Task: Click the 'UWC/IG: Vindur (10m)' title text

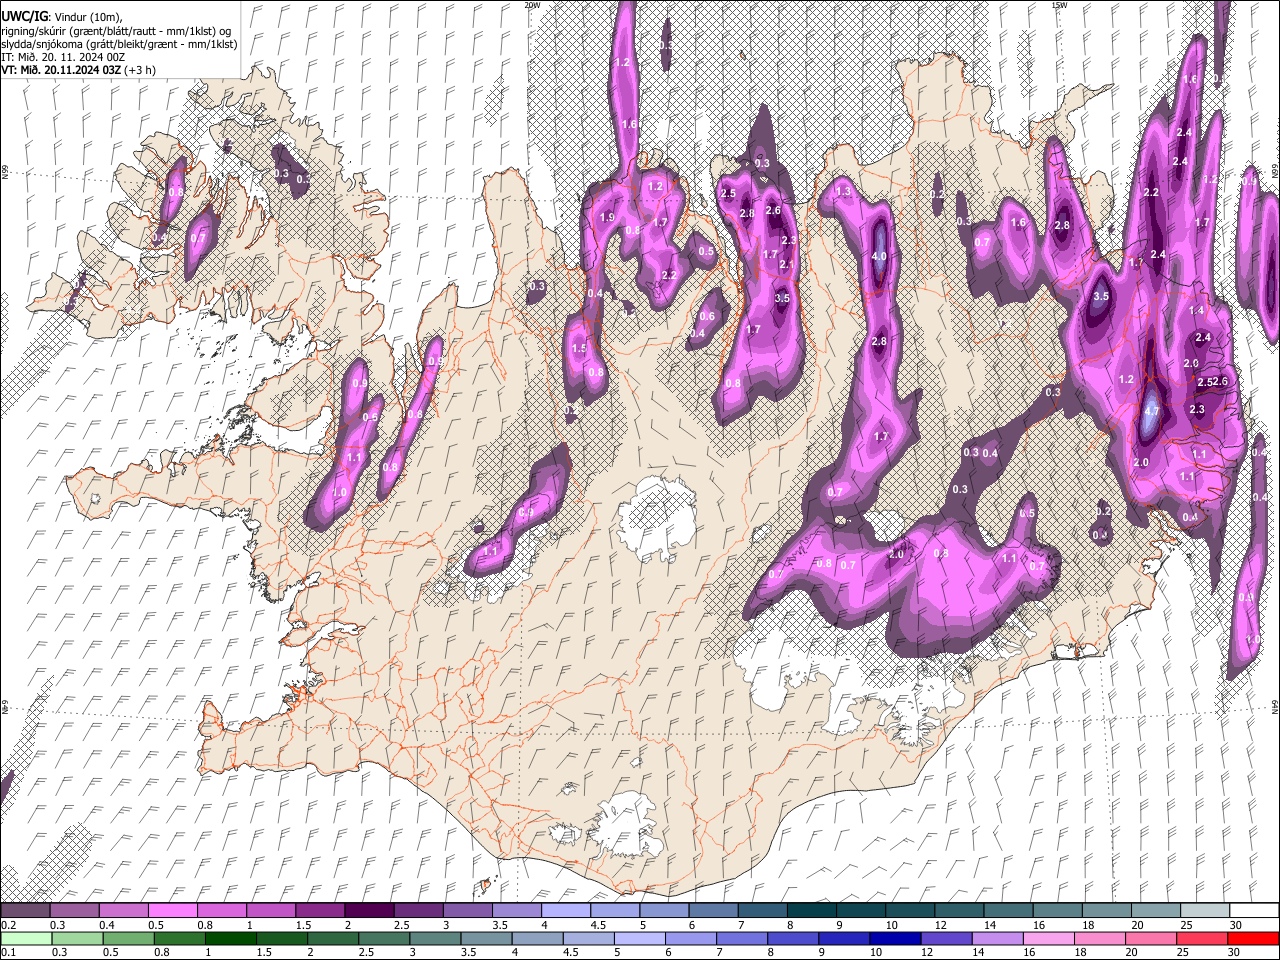Action: [x=62, y=17]
